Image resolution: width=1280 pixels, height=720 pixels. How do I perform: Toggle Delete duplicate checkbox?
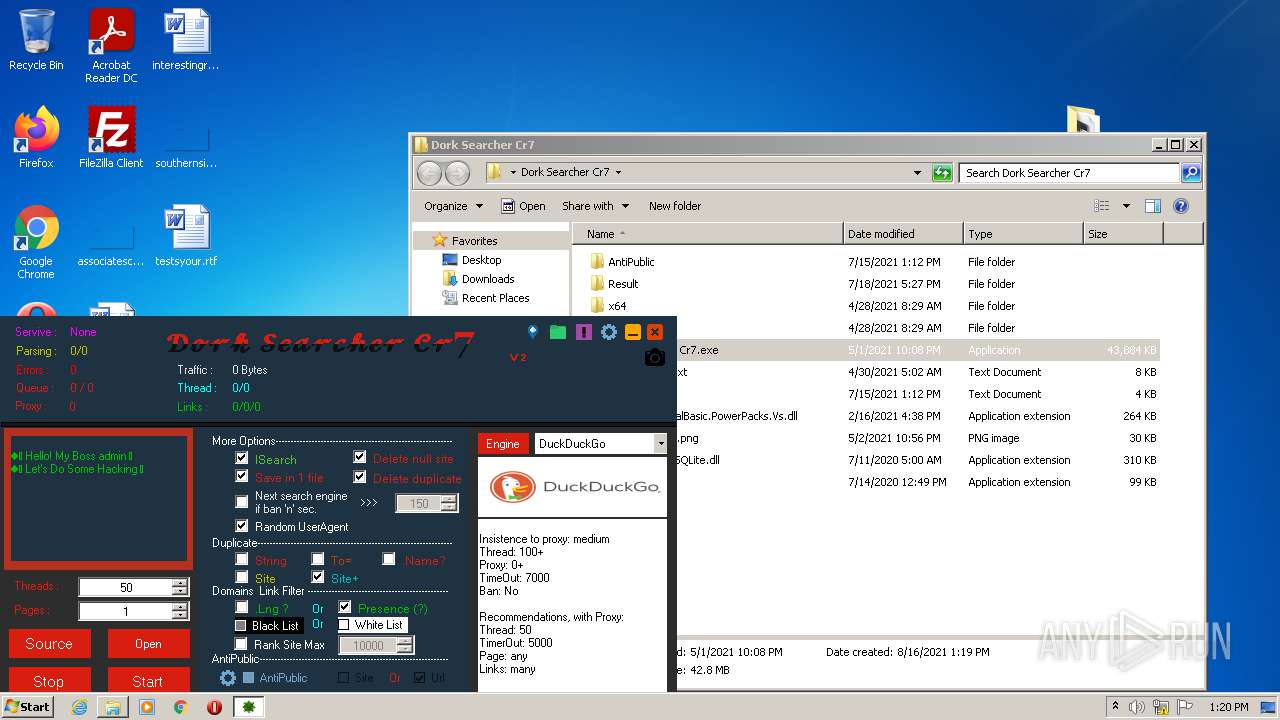tap(360, 477)
